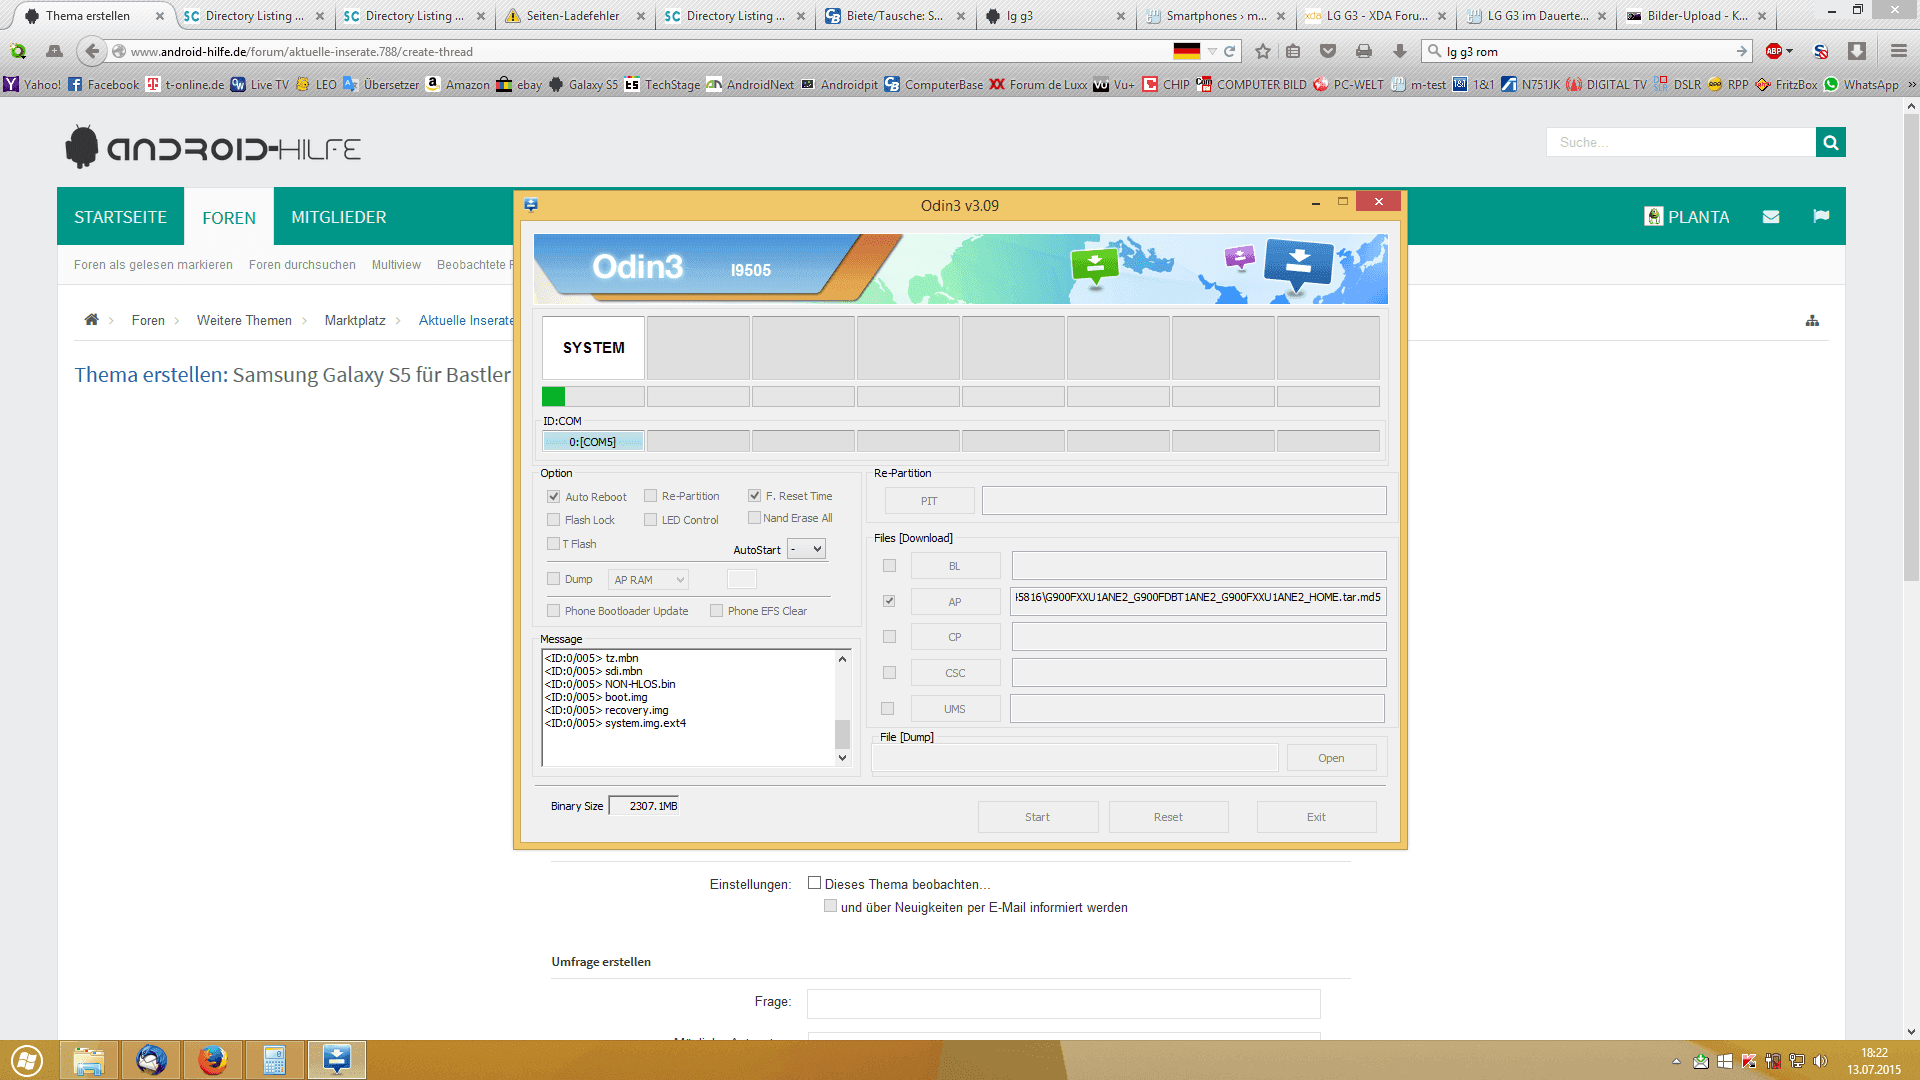The image size is (1920, 1080).
Task: Open the search engine dropdown in Firefox search box
Action: tap(1437, 52)
